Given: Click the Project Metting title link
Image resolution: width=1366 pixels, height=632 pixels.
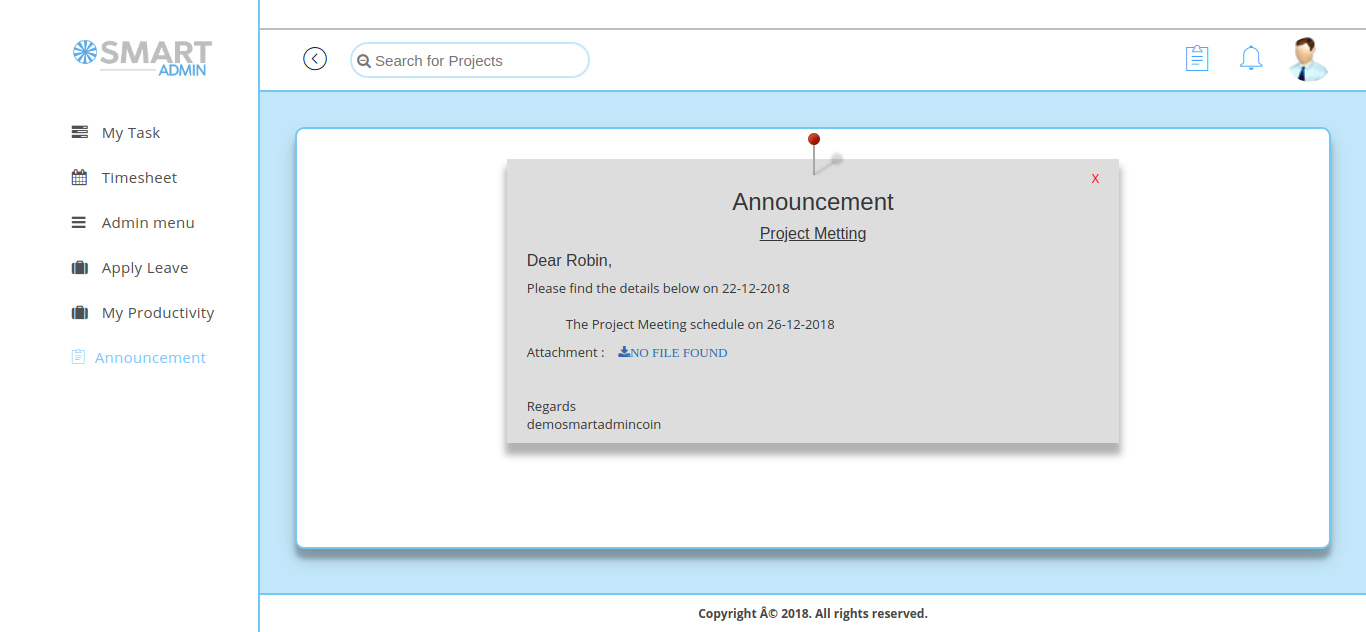Looking at the screenshot, I should tap(813, 233).
